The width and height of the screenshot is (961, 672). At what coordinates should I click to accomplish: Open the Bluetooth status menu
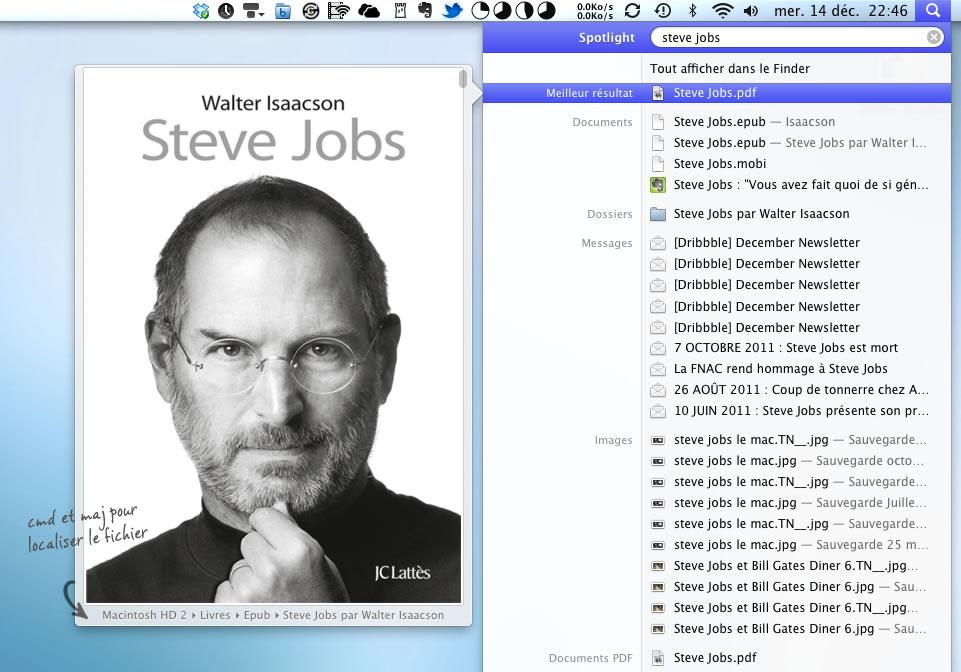pyautogui.click(x=692, y=12)
